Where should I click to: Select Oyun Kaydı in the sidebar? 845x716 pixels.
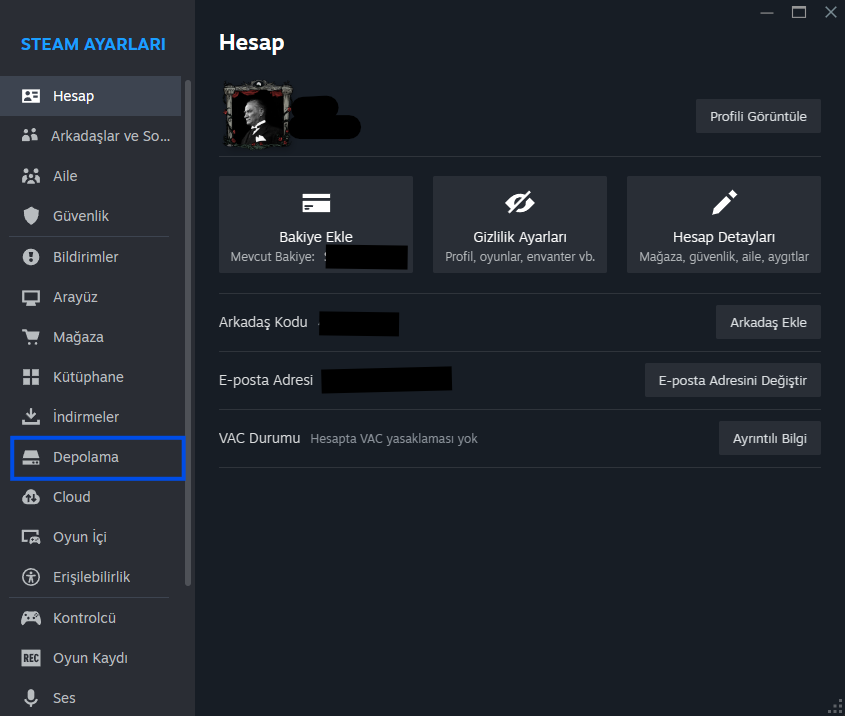point(91,658)
